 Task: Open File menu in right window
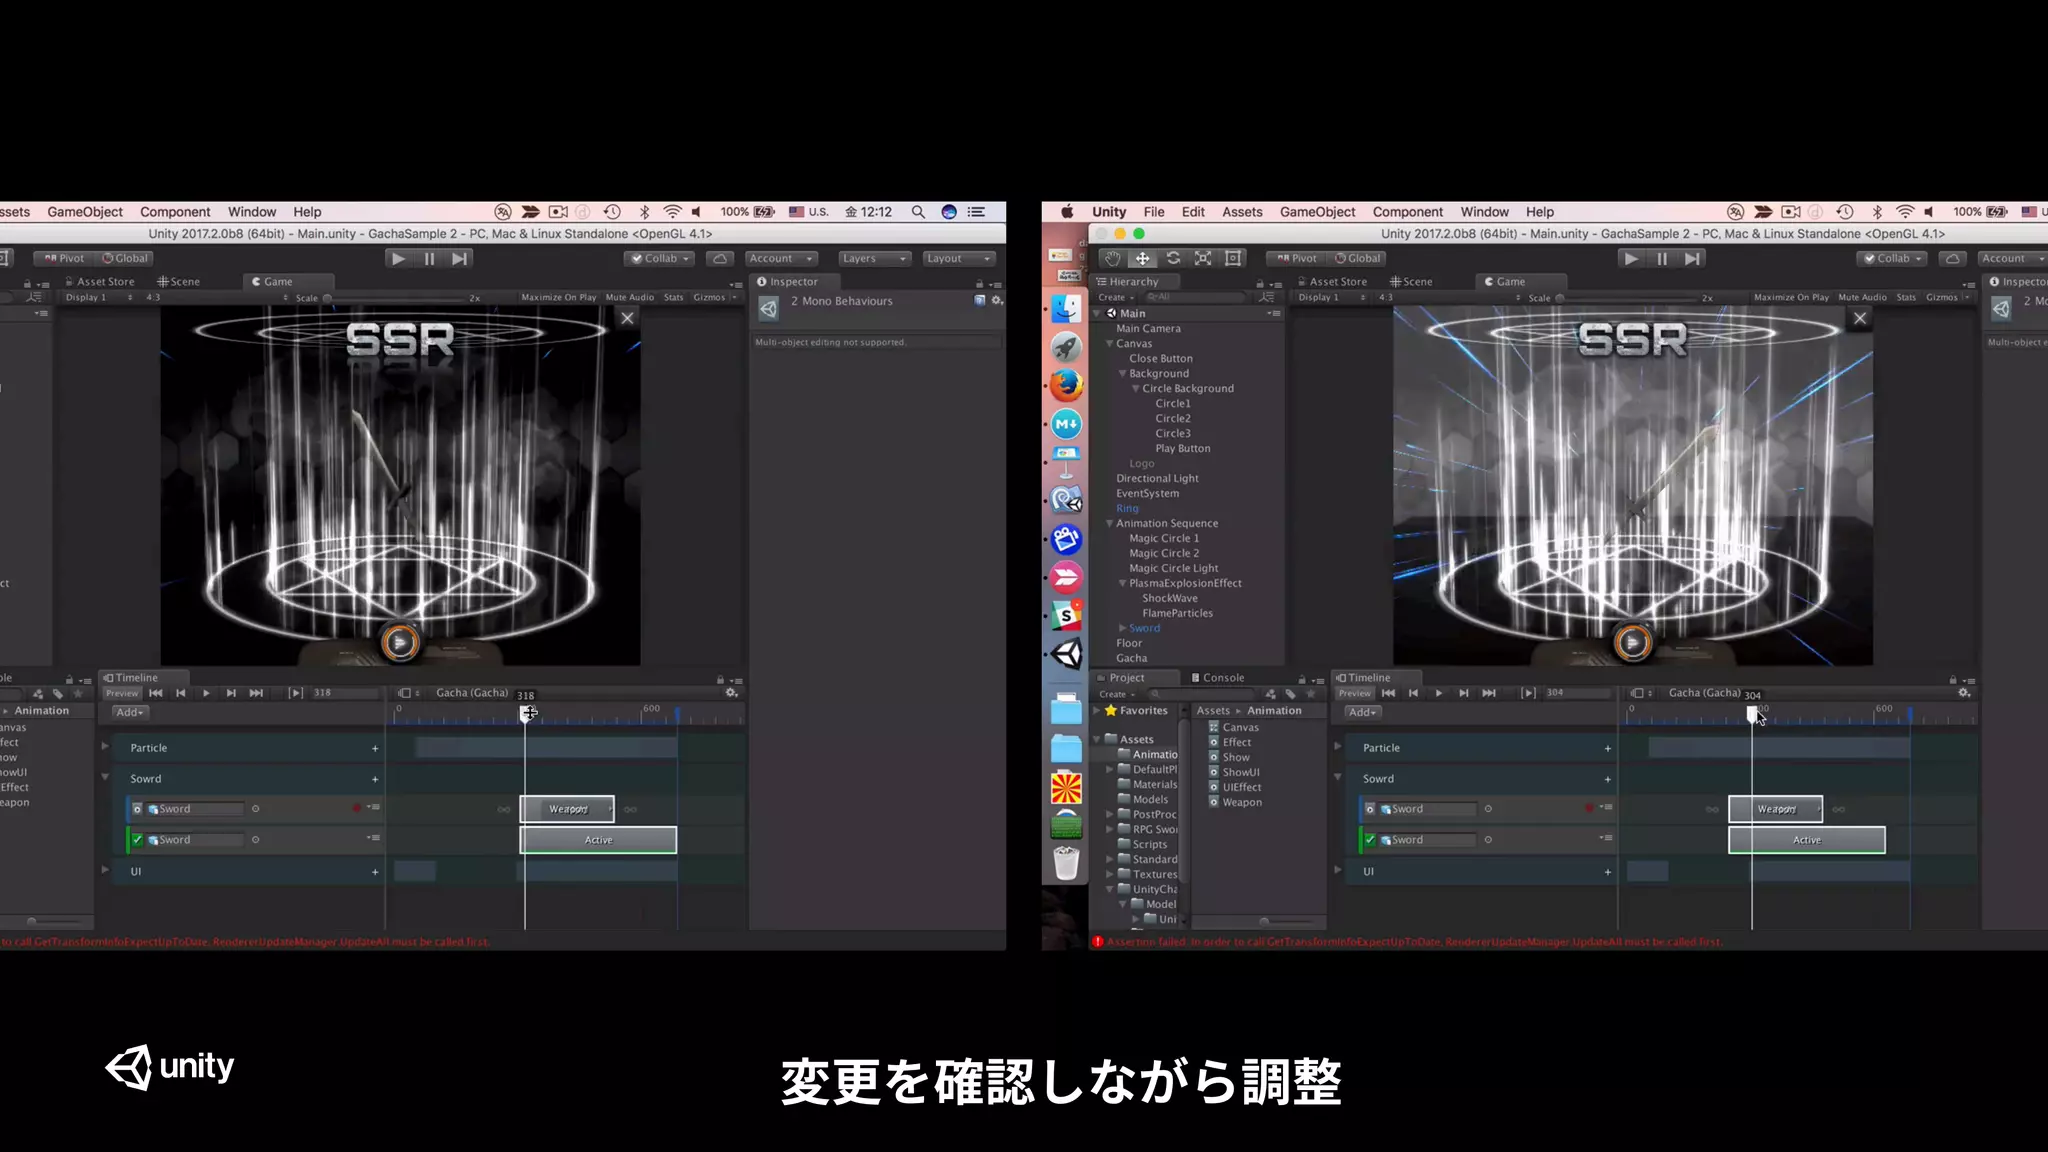coord(1153,212)
